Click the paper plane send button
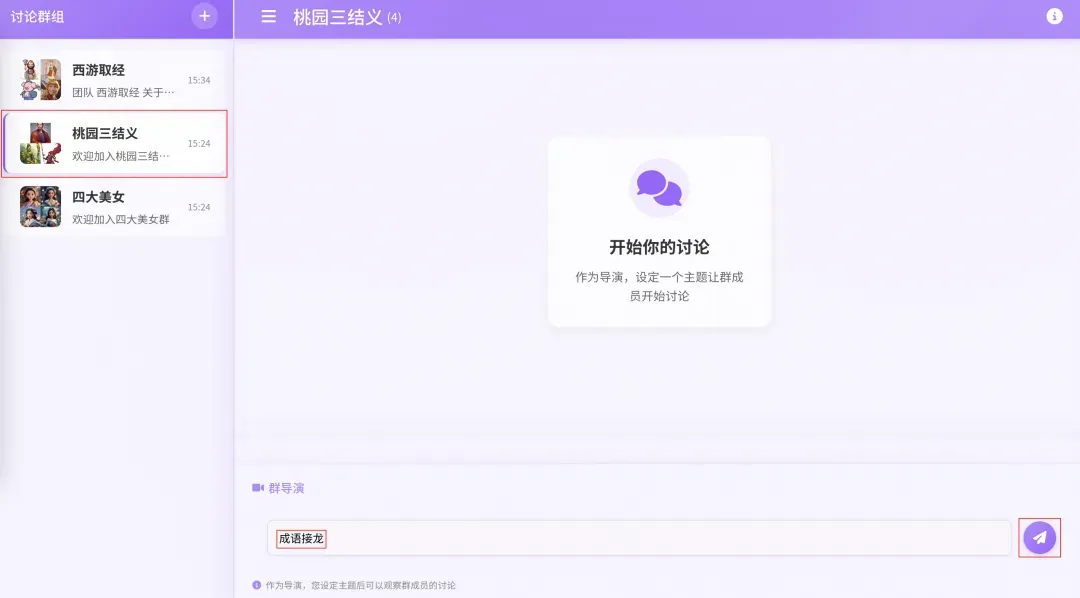The height and width of the screenshot is (598, 1080). click(1039, 538)
